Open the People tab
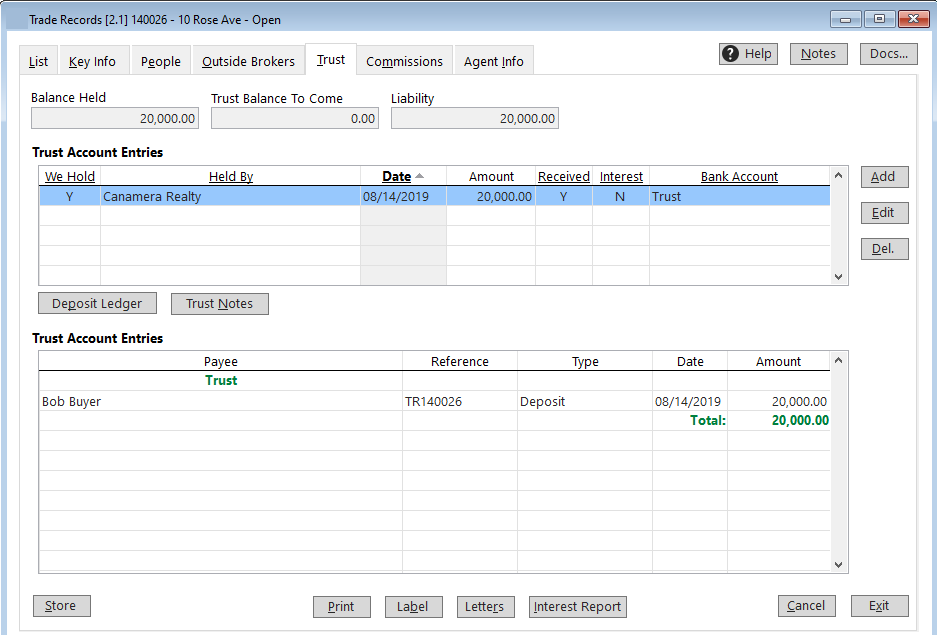Image resolution: width=937 pixels, height=635 pixels. point(160,60)
